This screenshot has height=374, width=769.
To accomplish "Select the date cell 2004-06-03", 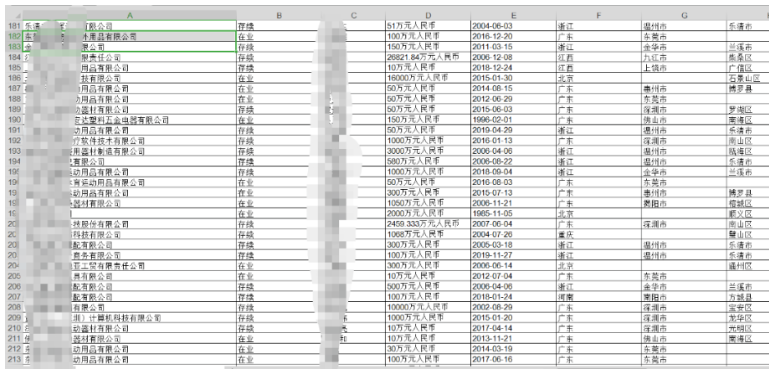I will click(x=513, y=26).
